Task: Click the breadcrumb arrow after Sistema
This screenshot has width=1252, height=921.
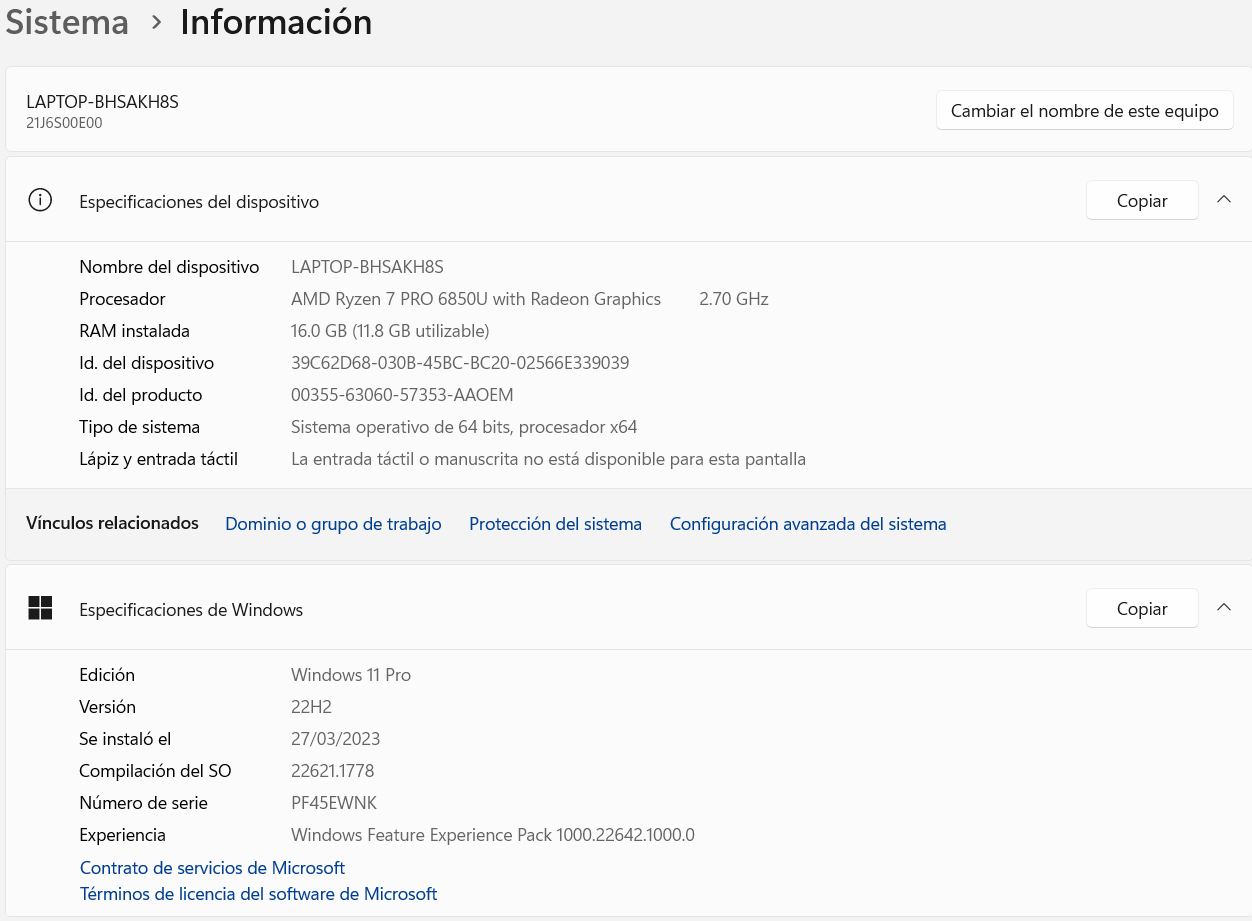Action: tap(155, 23)
